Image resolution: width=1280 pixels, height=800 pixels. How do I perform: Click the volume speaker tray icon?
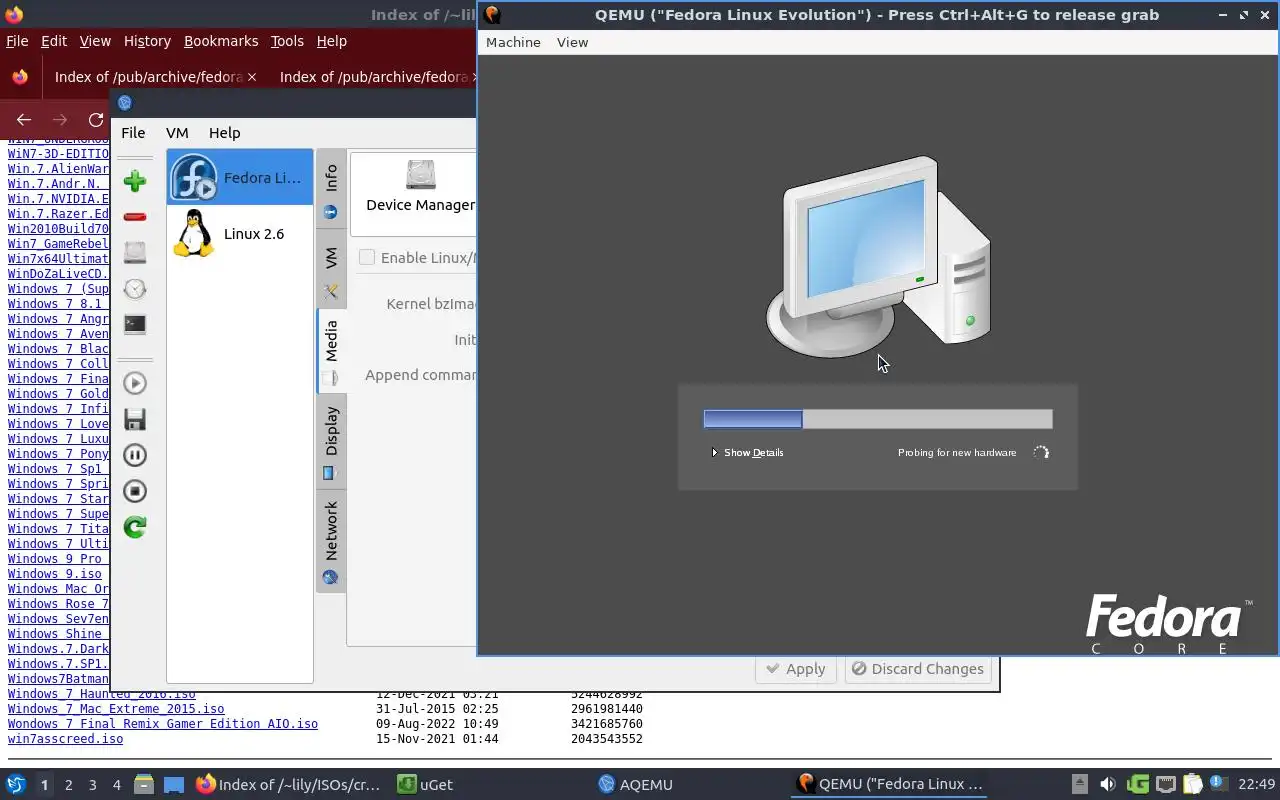coord(1107,785)
